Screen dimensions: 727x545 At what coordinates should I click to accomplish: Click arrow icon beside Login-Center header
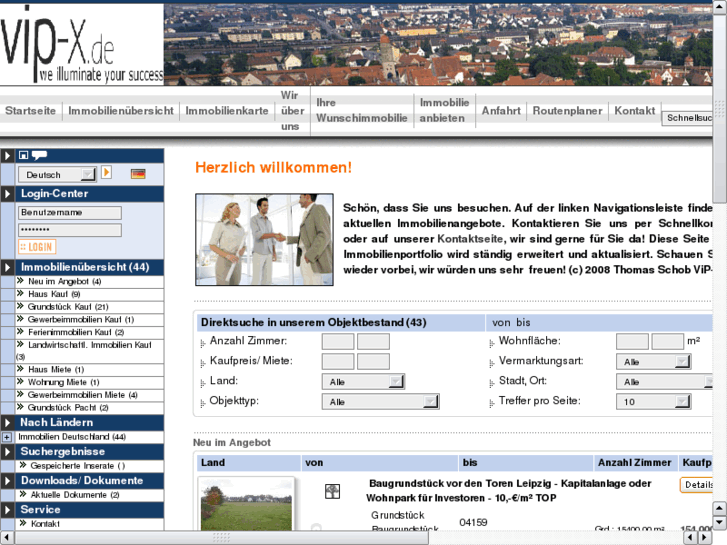[8, 194]
